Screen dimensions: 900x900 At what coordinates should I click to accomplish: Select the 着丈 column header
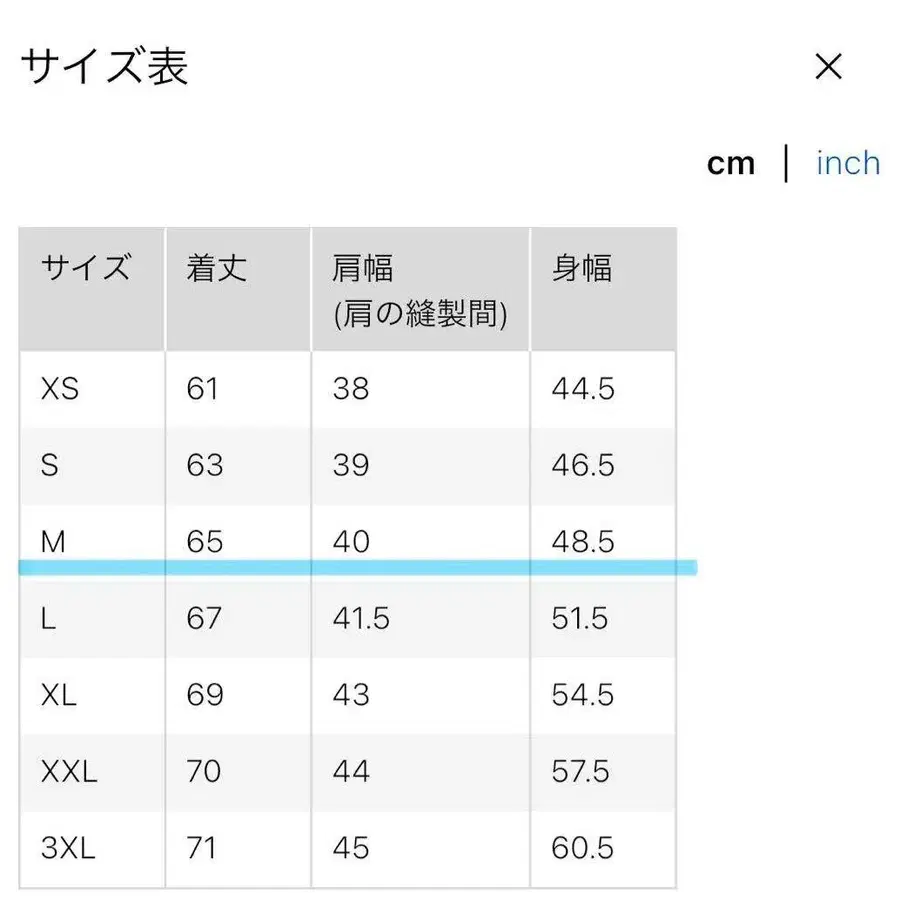tap(216, 268)
